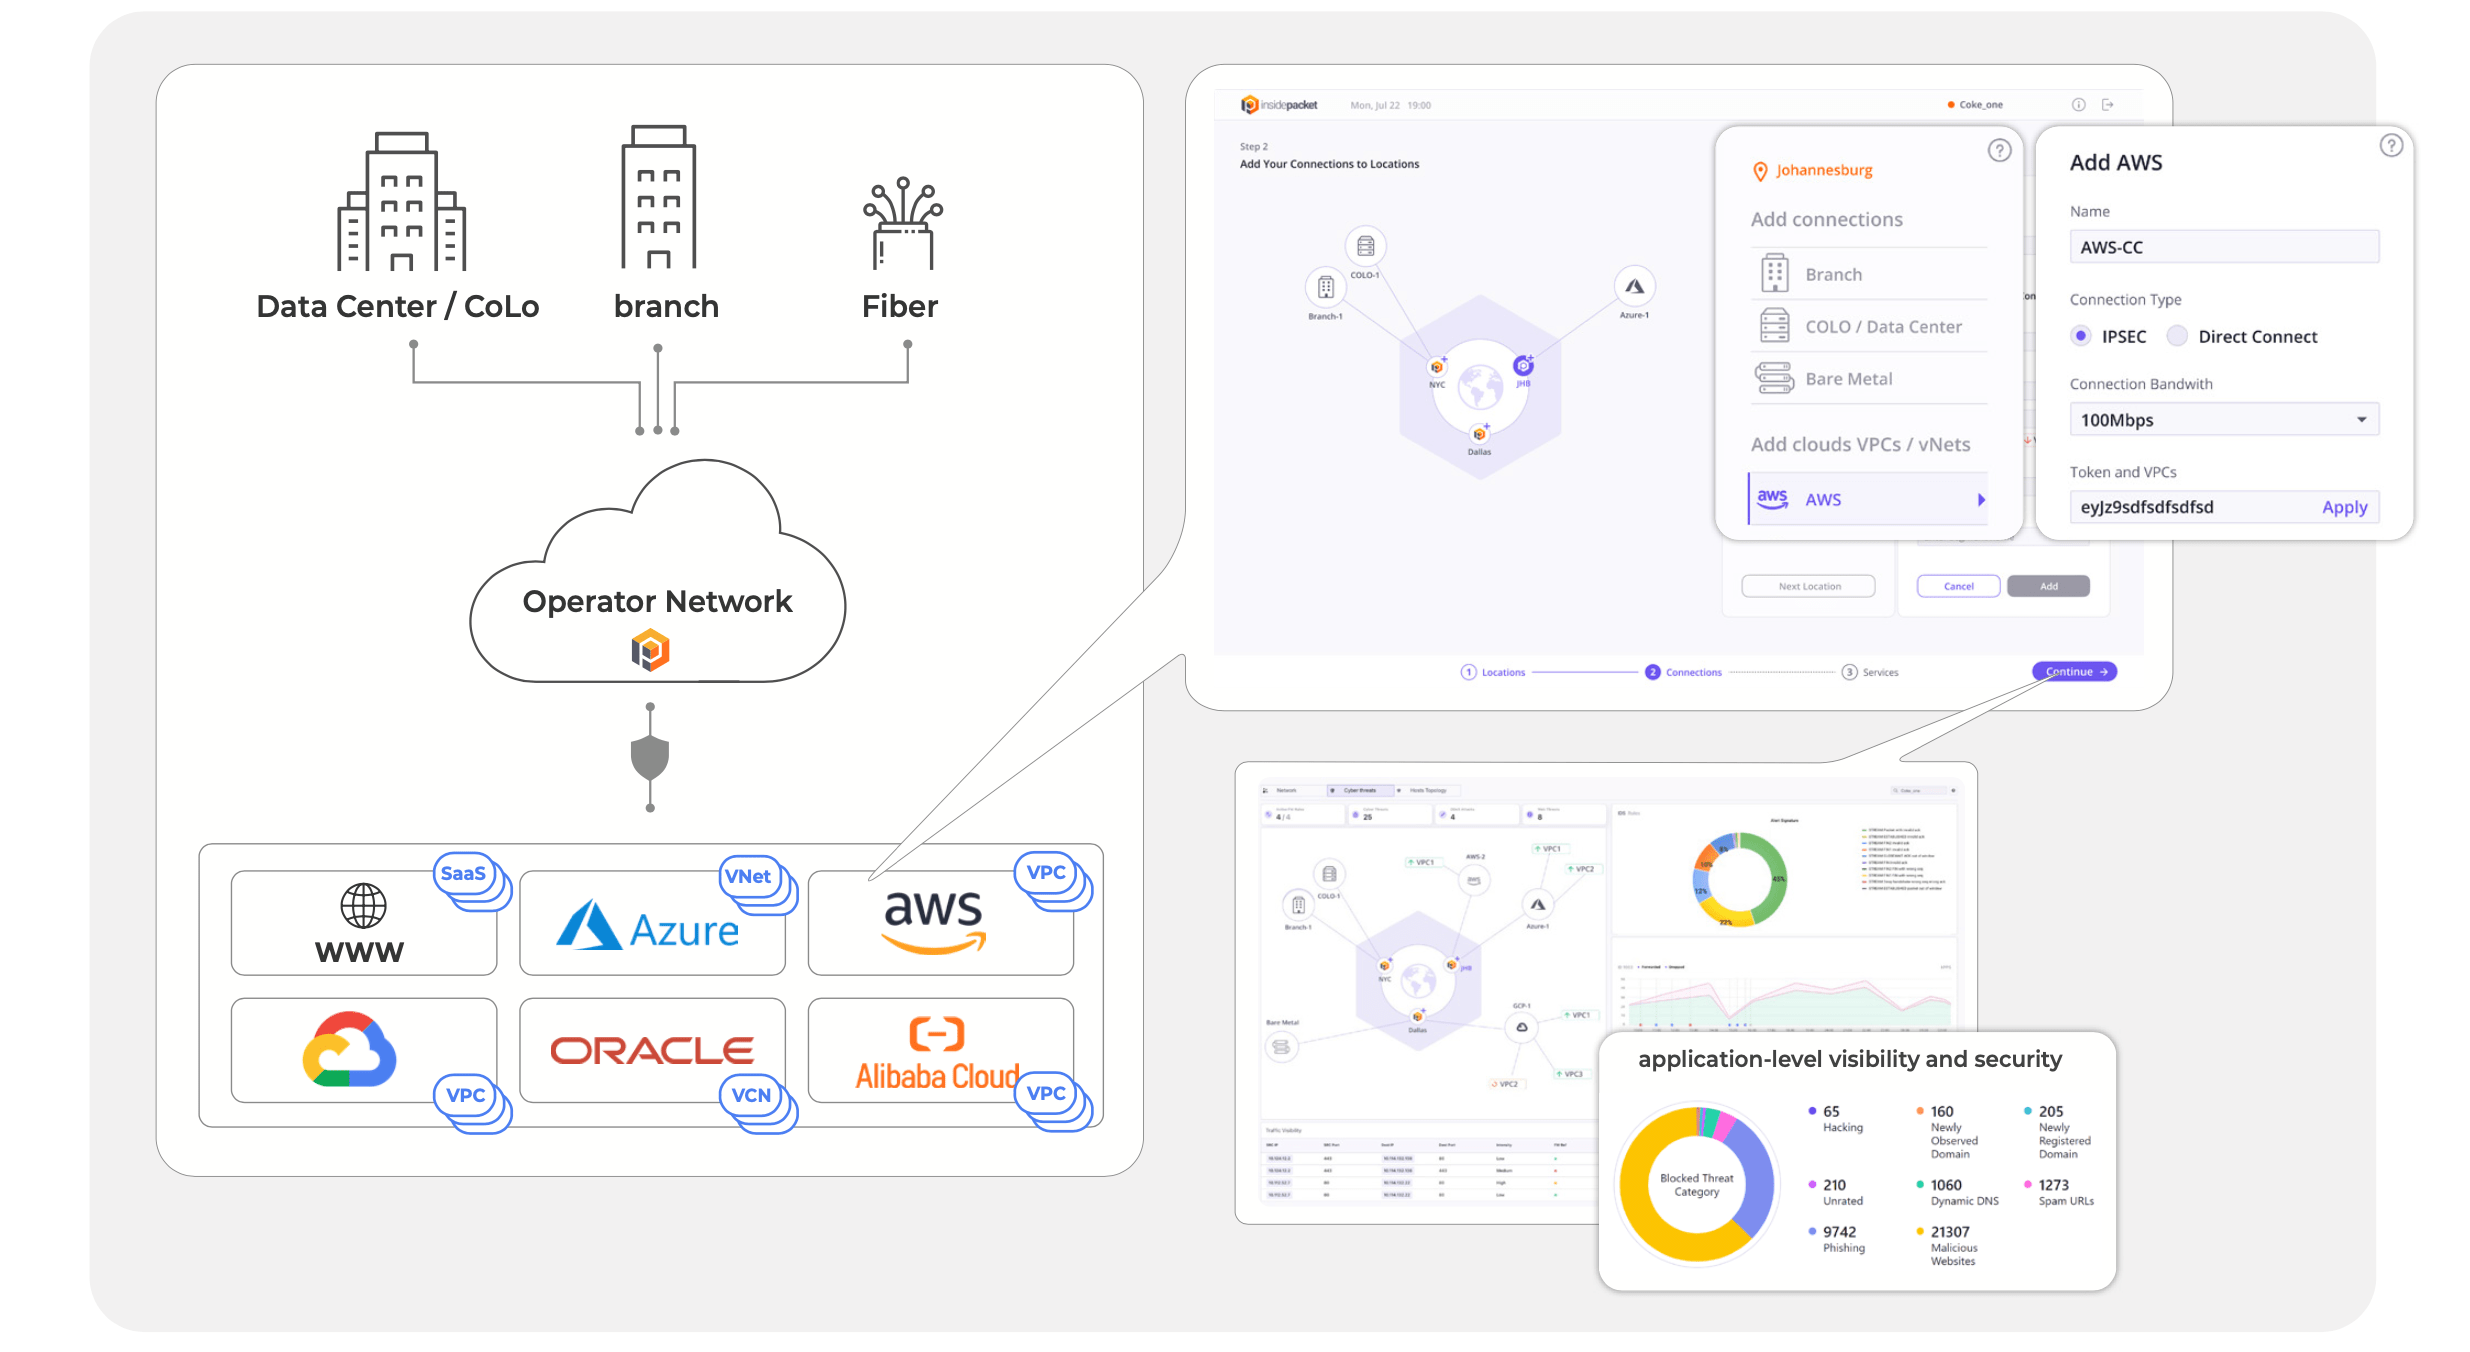Click the Alibaba Cloud logo tile
Screen dimensions: 2470x1352
coord(941,1050)
